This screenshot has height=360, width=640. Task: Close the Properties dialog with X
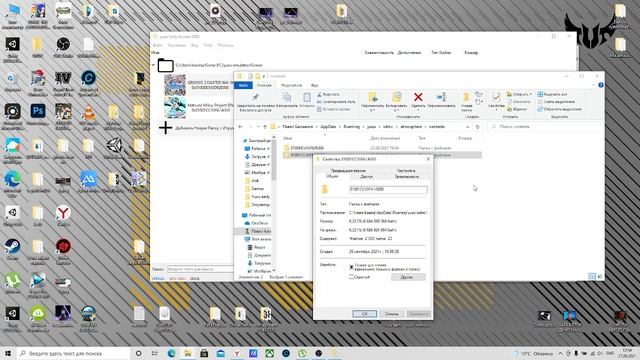click(x=428, y=159)
